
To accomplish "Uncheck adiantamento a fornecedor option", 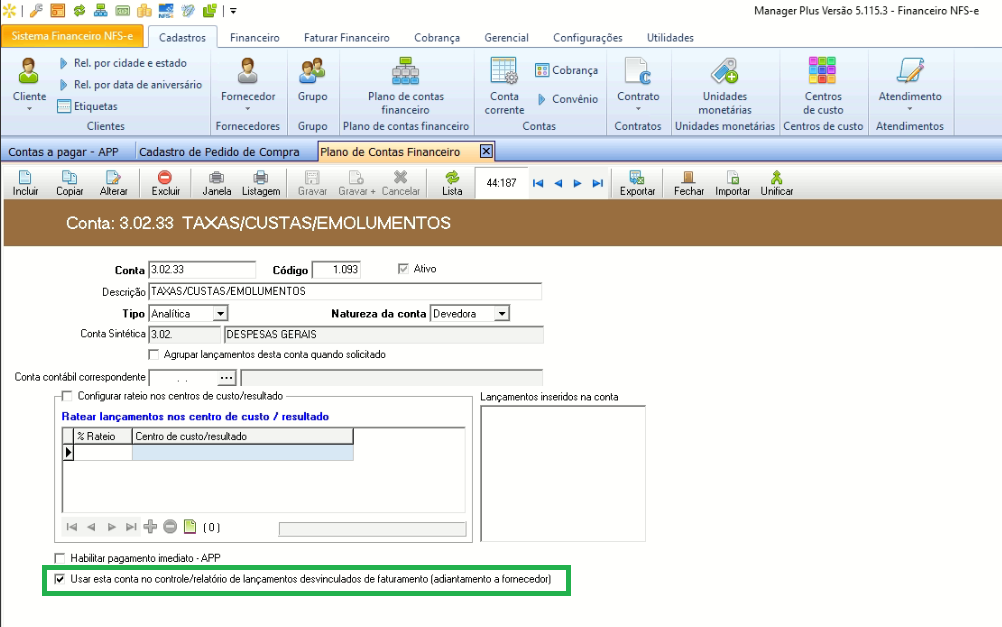I will point(59,579).
